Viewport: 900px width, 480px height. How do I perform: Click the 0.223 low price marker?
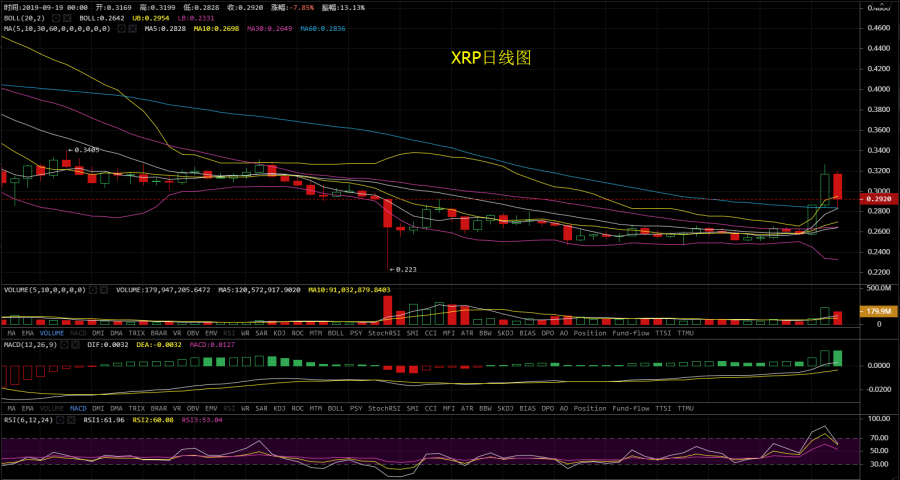(401, 268)
